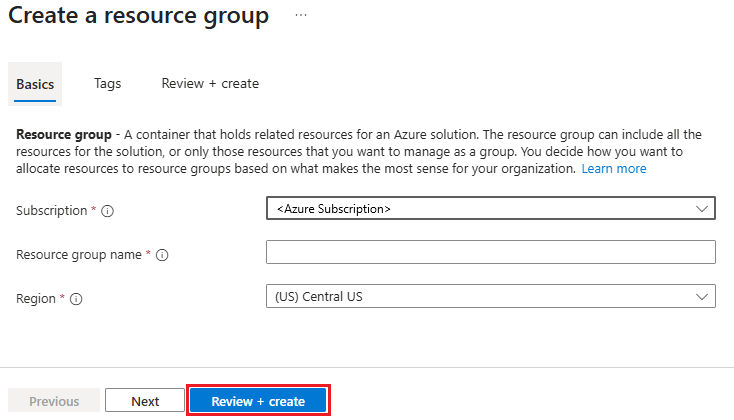The image size is (734, 420).
Task: Click the Region field label
Action: 36,298
